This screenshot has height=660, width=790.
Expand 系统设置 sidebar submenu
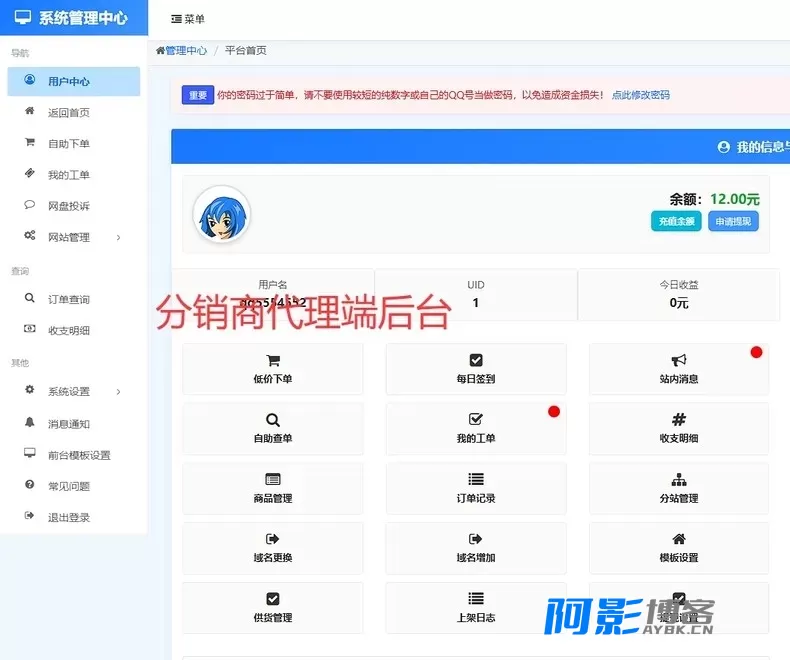tap(74, 391)
